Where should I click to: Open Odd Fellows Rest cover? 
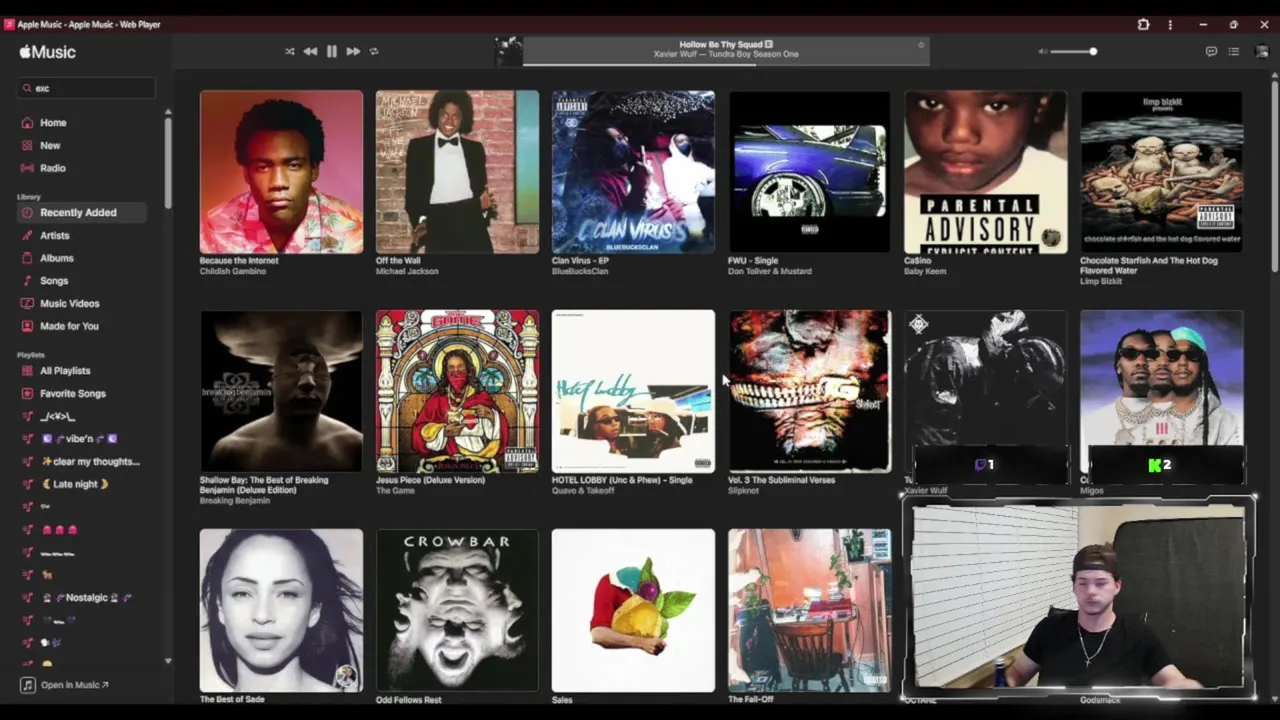coord(457,610)
